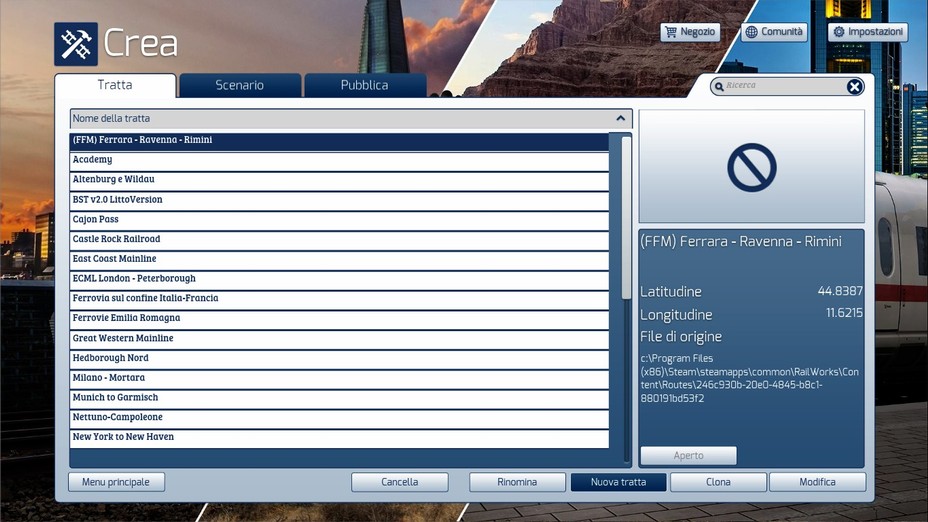Click the File di origine path text
Image resolution: width=928 pixels, height=522 pixels.
click(749, 378)
